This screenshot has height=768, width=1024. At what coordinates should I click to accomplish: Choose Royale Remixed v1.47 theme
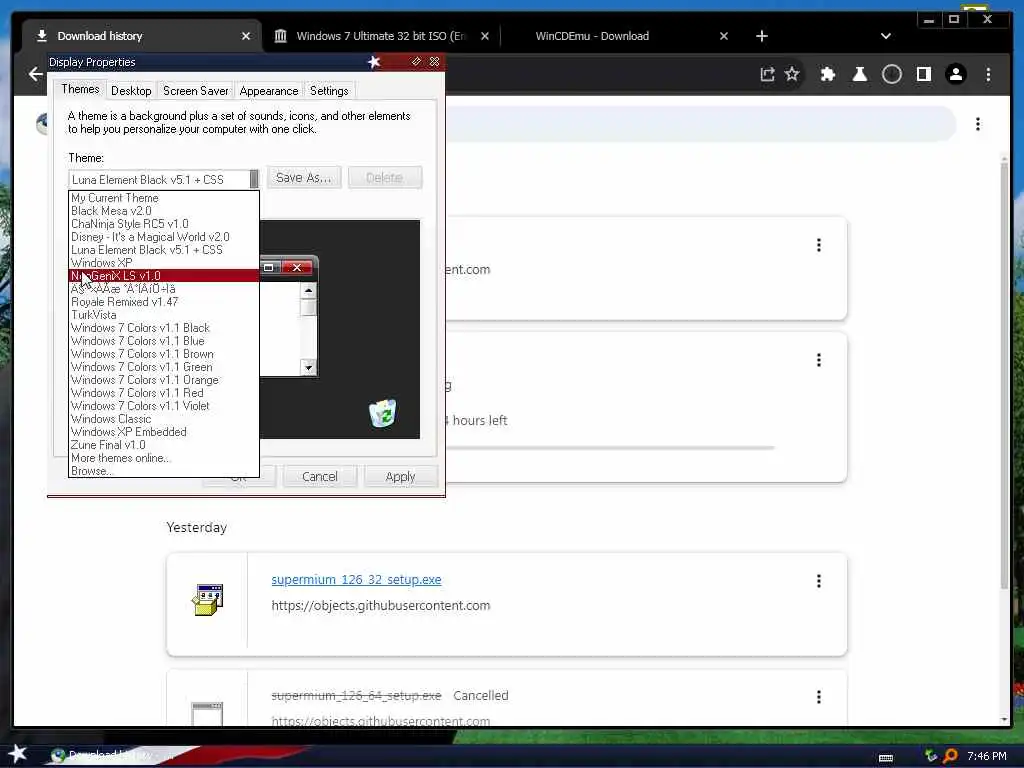click(163, 302)
